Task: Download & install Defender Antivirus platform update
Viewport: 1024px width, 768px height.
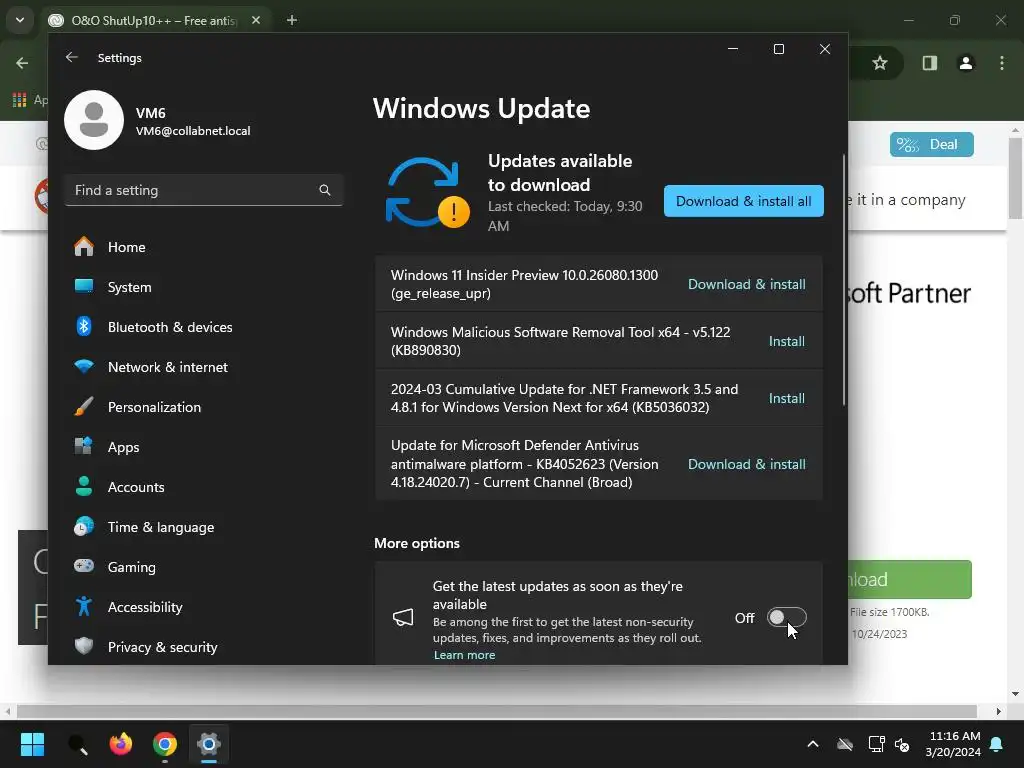Action: pos(746,464)
